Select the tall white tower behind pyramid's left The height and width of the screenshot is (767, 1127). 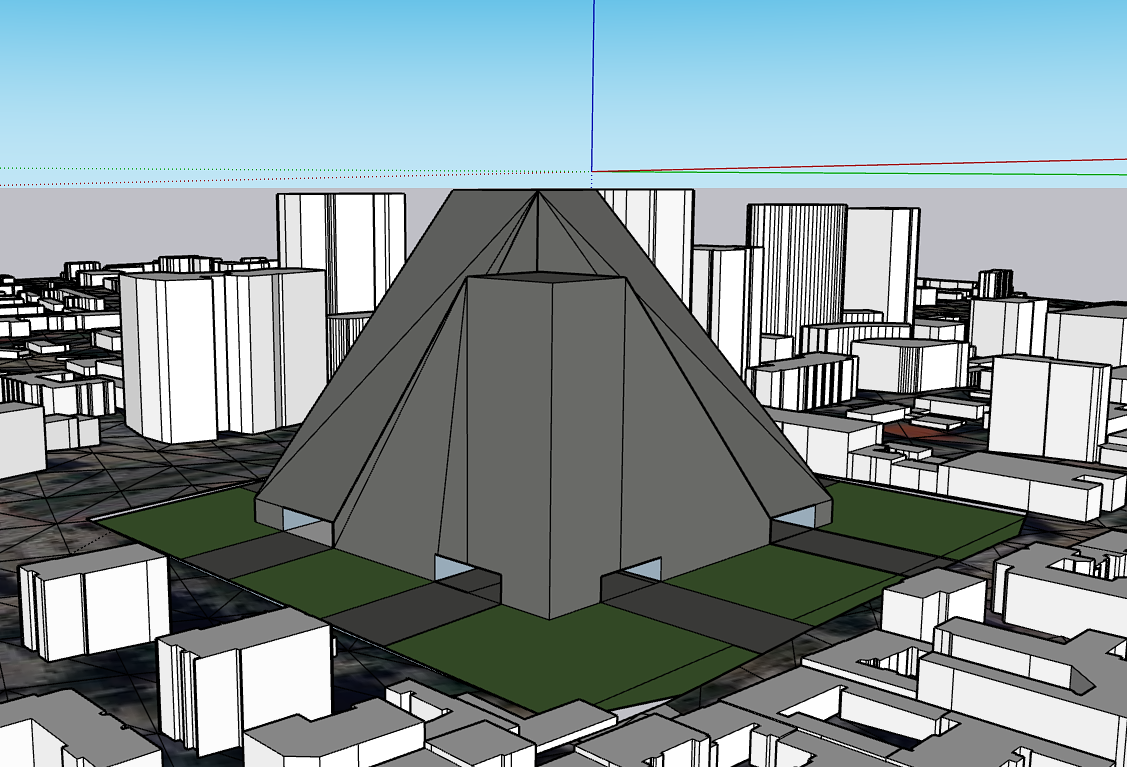click(340, 250)
